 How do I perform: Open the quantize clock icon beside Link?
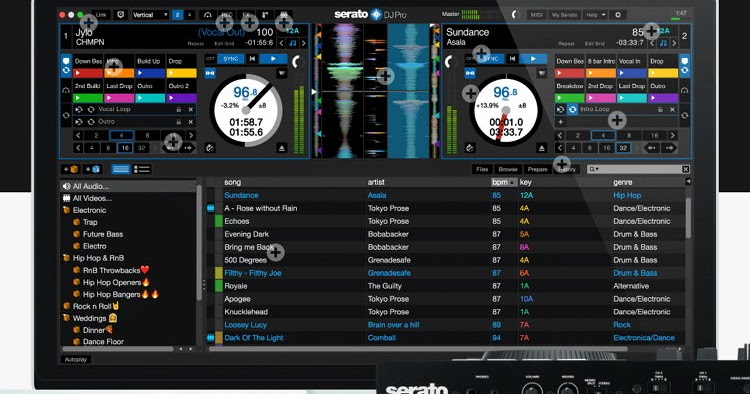click(x=120, y=15)
